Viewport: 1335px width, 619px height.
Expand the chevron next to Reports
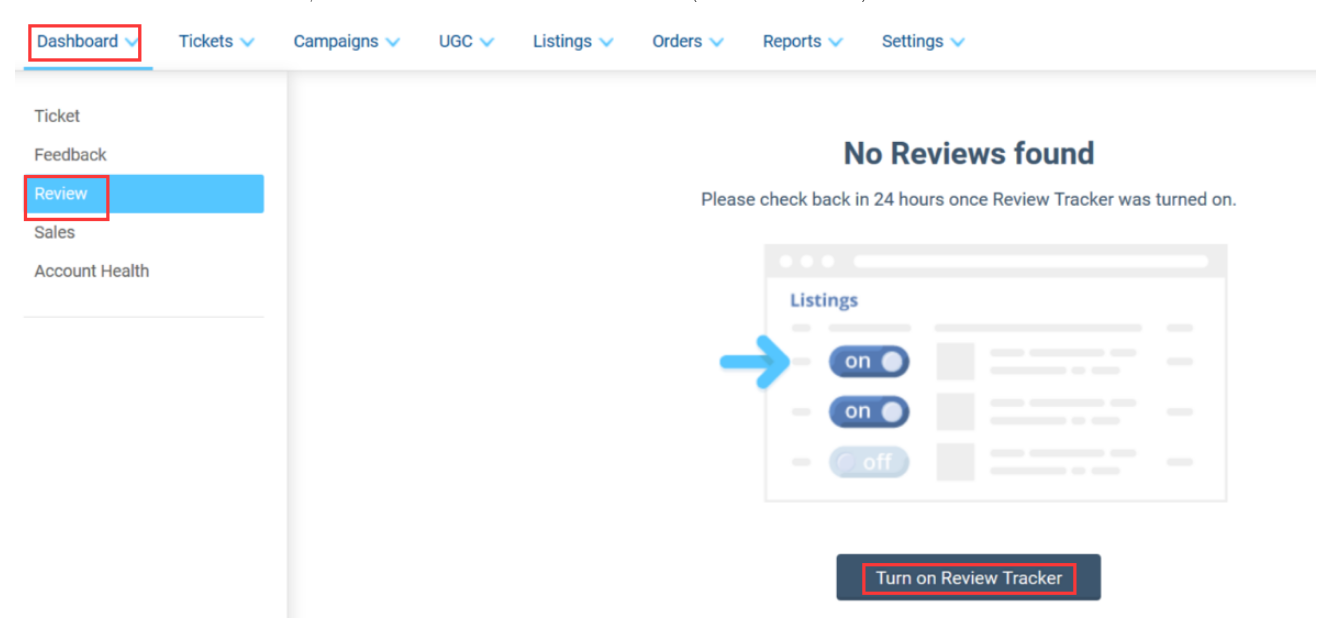pyautogui.click(x=835, y=43)
